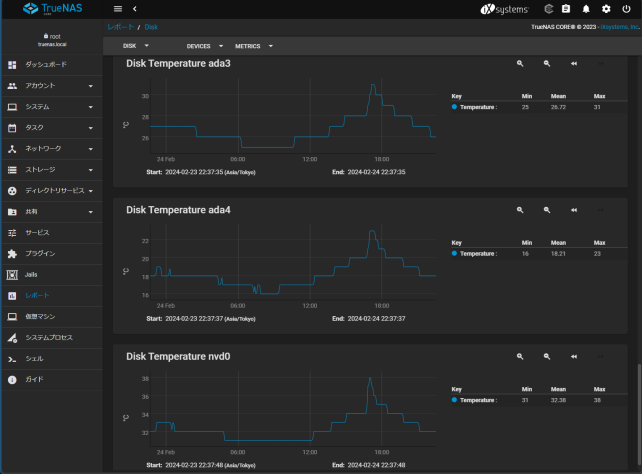Open the alerts bell icon
This screenshot has width=642, height=474.
tap(586, 9)
